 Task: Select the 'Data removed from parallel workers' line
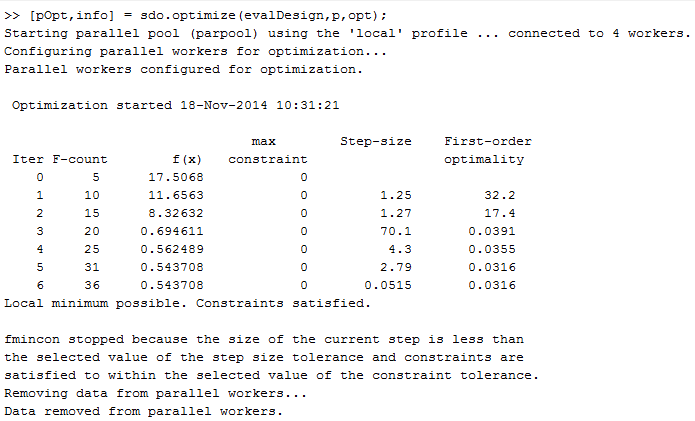(x=143, y=411)
